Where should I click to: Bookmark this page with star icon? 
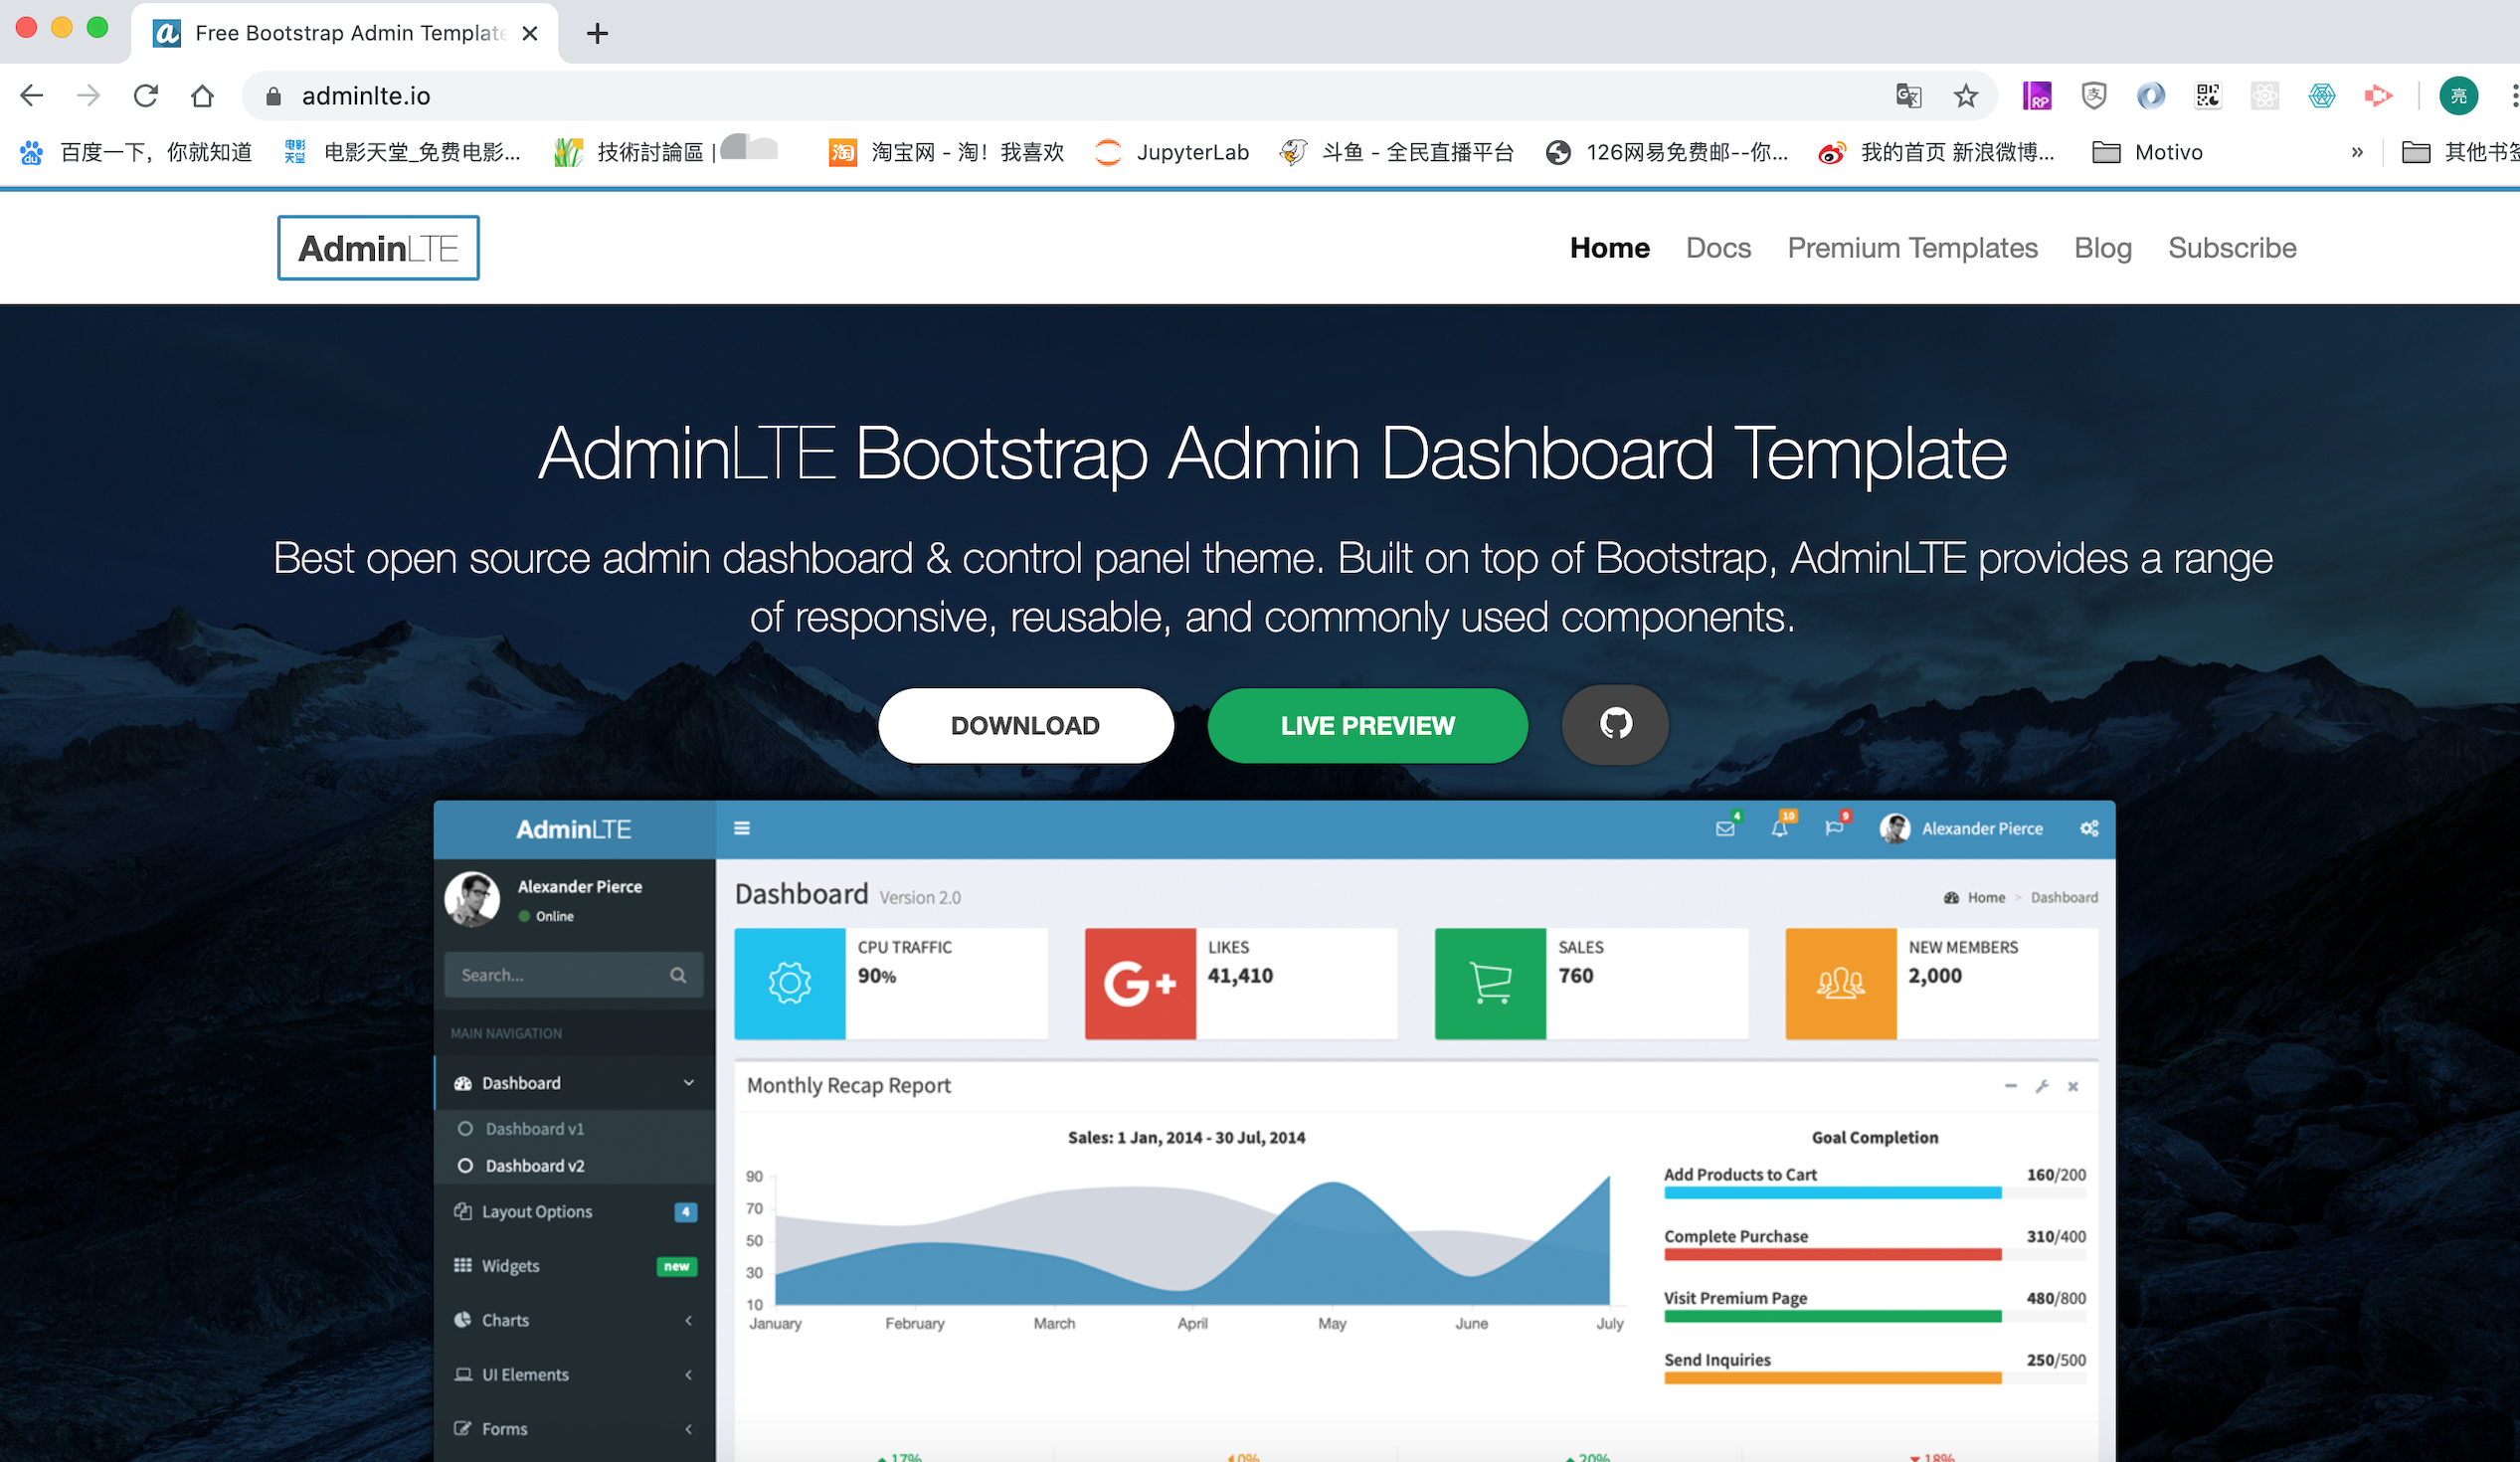point(1966,96)
